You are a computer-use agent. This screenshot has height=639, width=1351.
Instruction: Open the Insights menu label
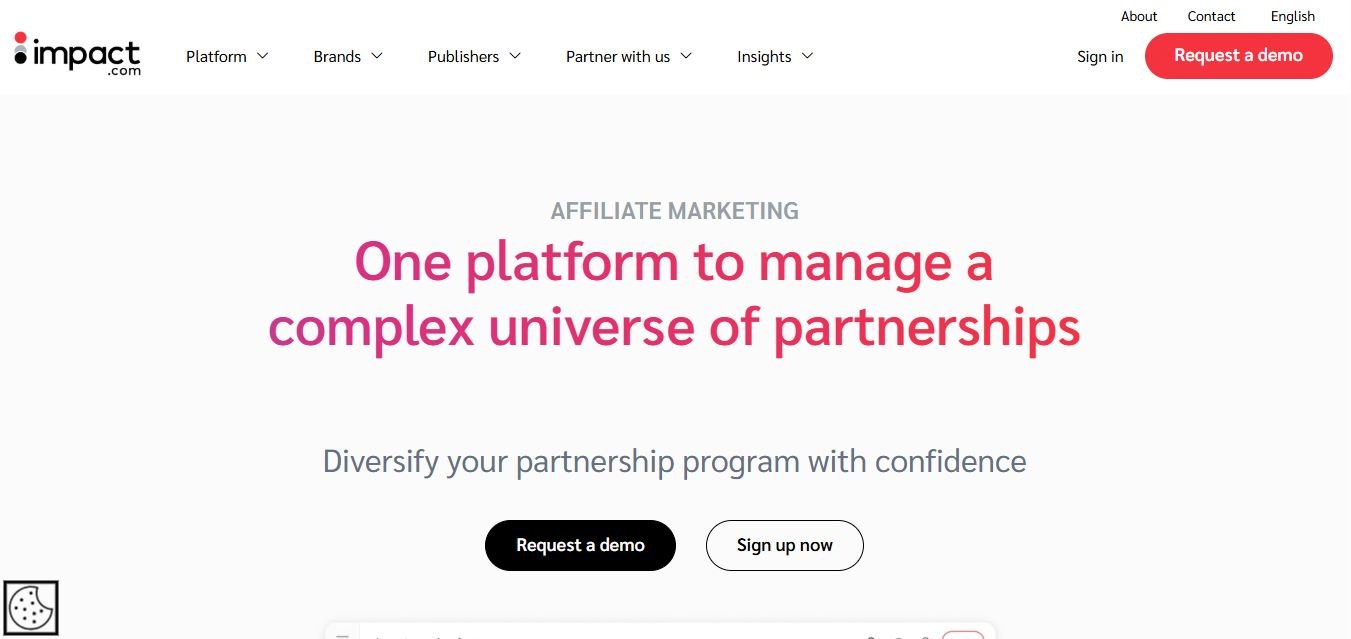(x=764, y=57)
